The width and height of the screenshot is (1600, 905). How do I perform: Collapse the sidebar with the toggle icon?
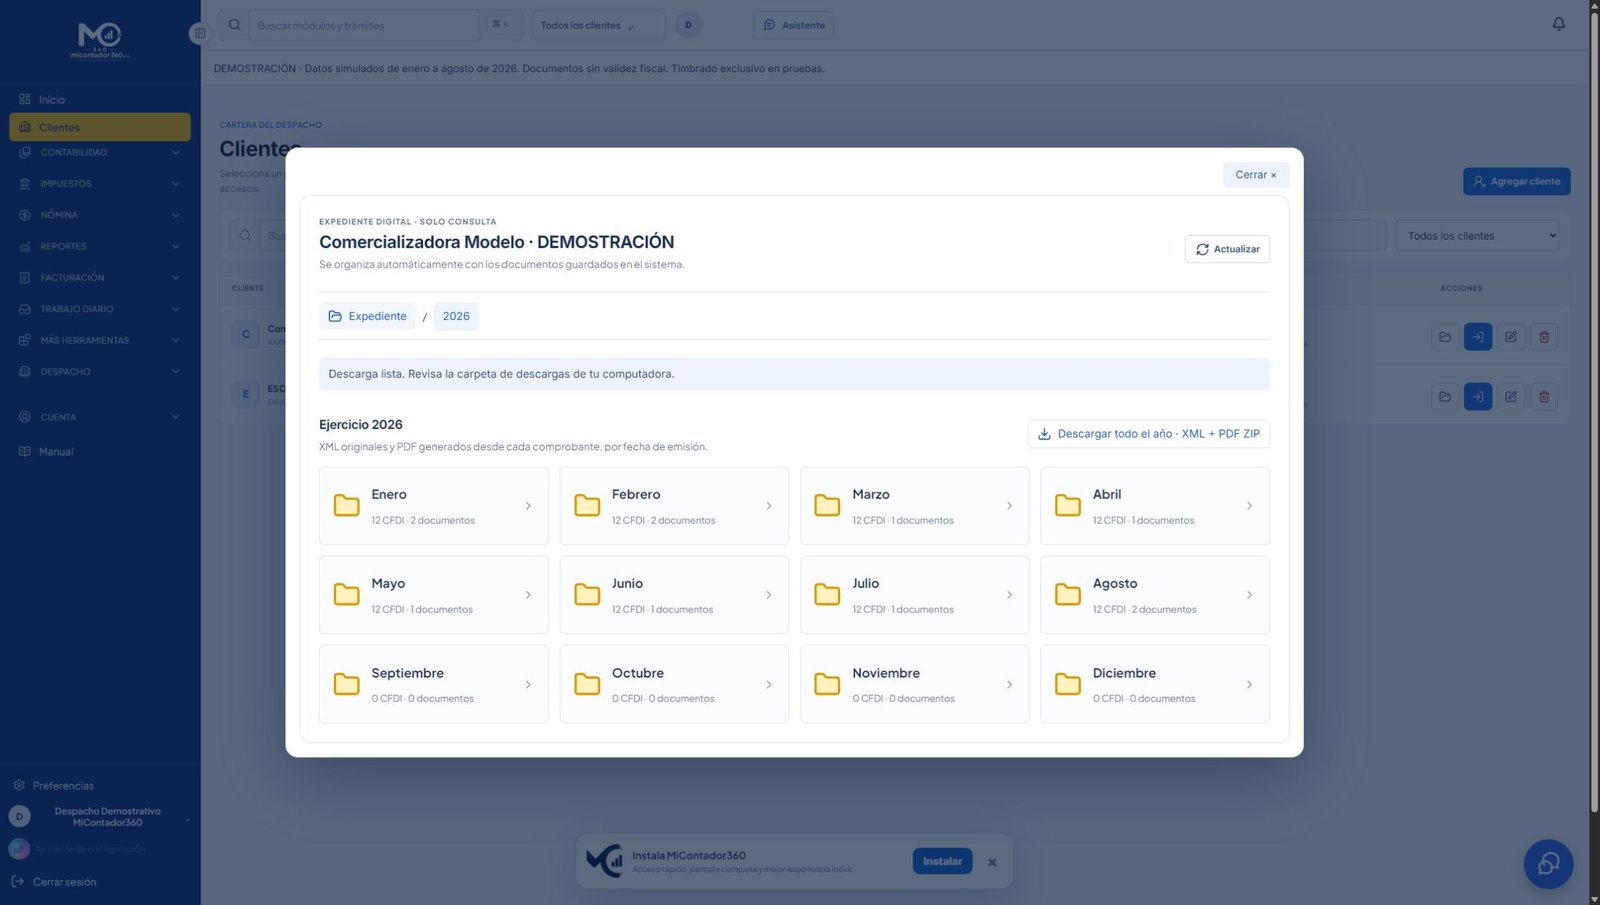199,33
